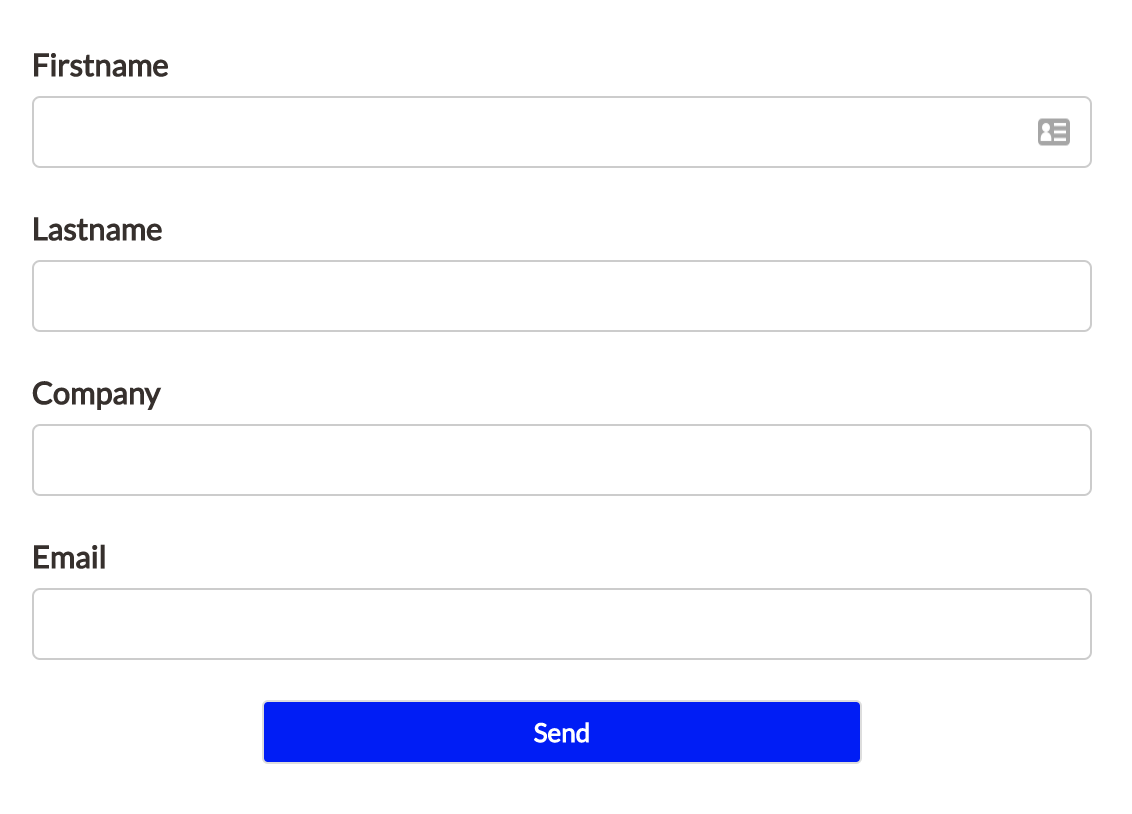Select the gray ID card icon
Image resolution: width=1132 pixels, height=814 pixels.
coord(1053,132)
